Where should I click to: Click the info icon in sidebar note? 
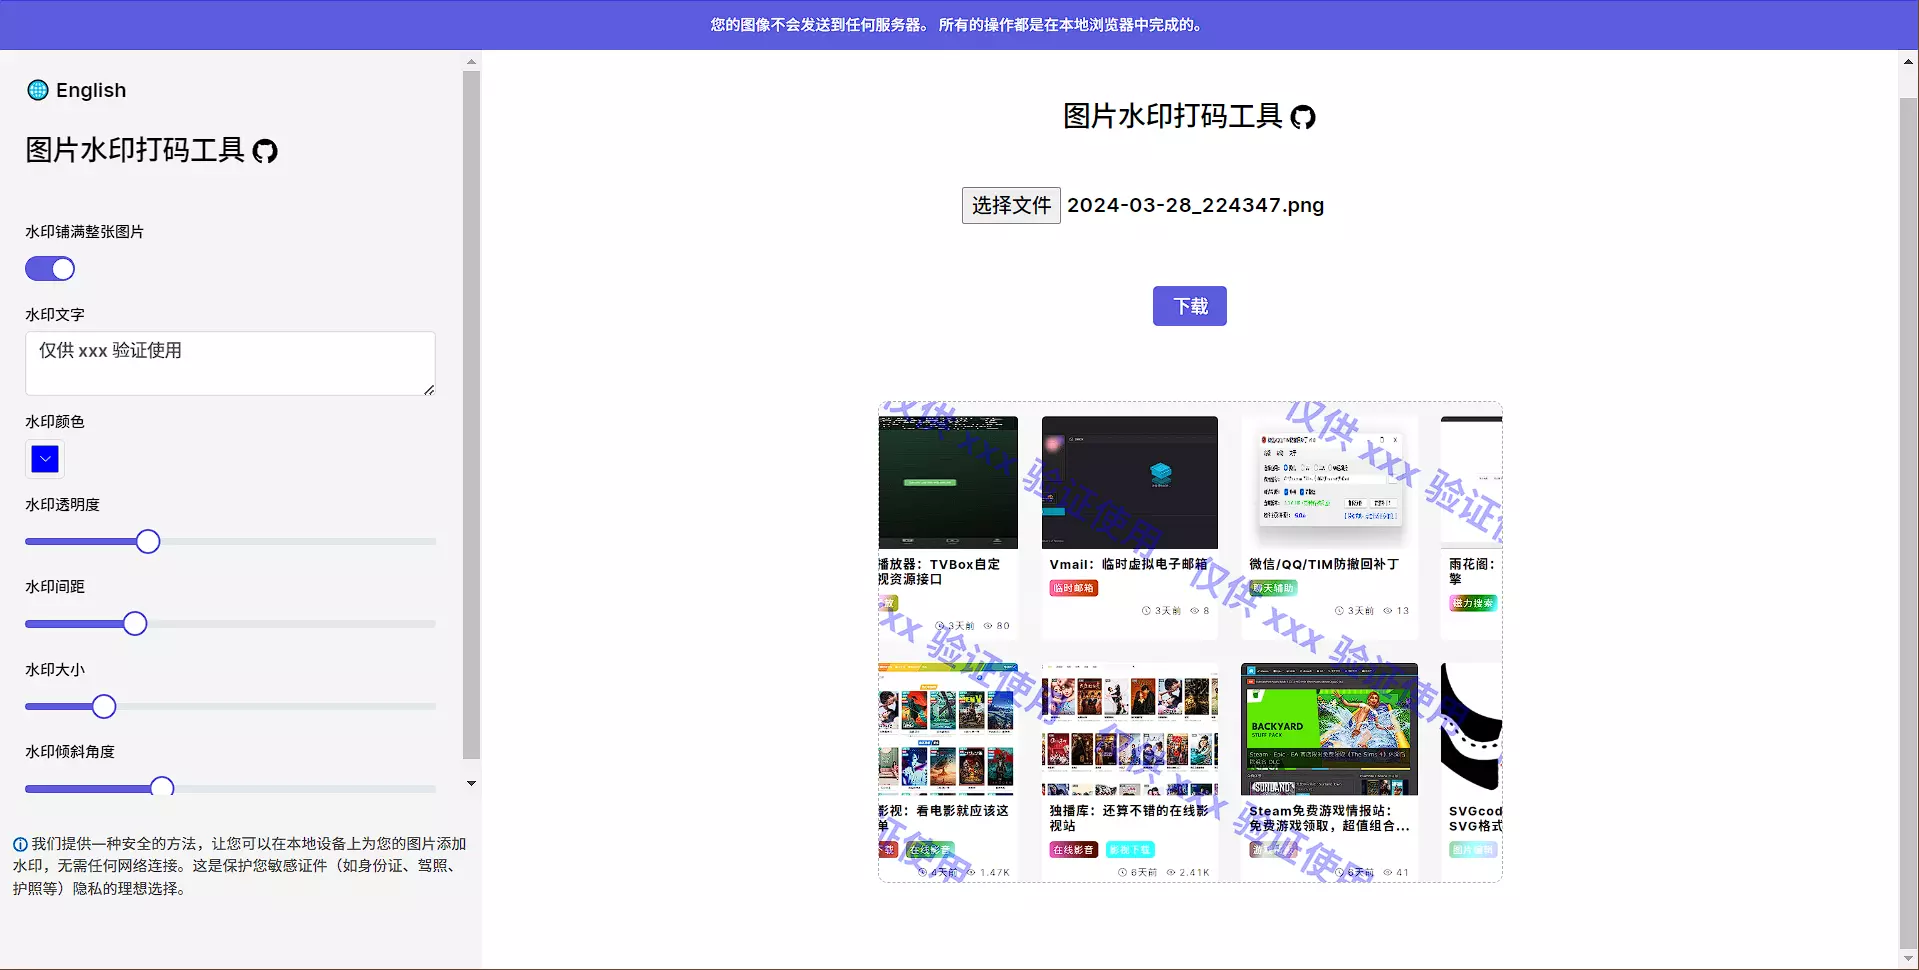click(x=20, y=845)
